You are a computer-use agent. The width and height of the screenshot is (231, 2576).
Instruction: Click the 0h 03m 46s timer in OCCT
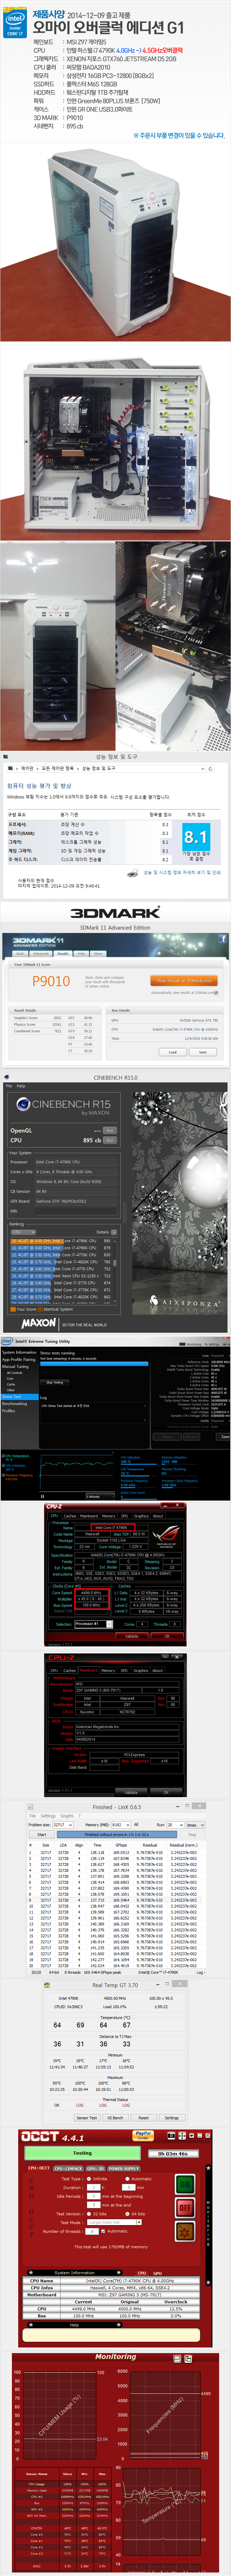(174, 2153)
